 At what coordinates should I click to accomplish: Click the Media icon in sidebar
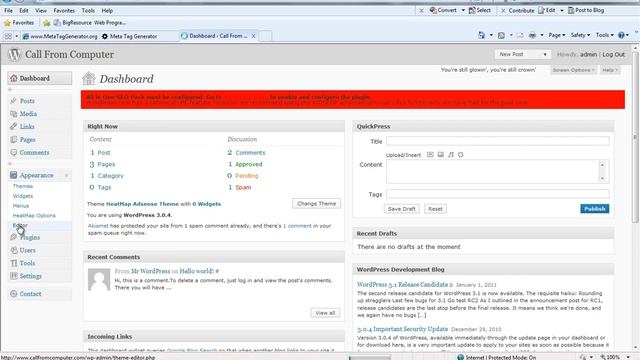click(x=13, y=113)
